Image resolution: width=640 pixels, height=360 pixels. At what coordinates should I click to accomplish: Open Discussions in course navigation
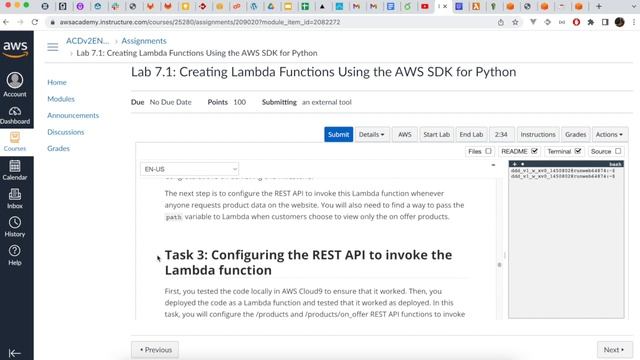click(65, 132)
